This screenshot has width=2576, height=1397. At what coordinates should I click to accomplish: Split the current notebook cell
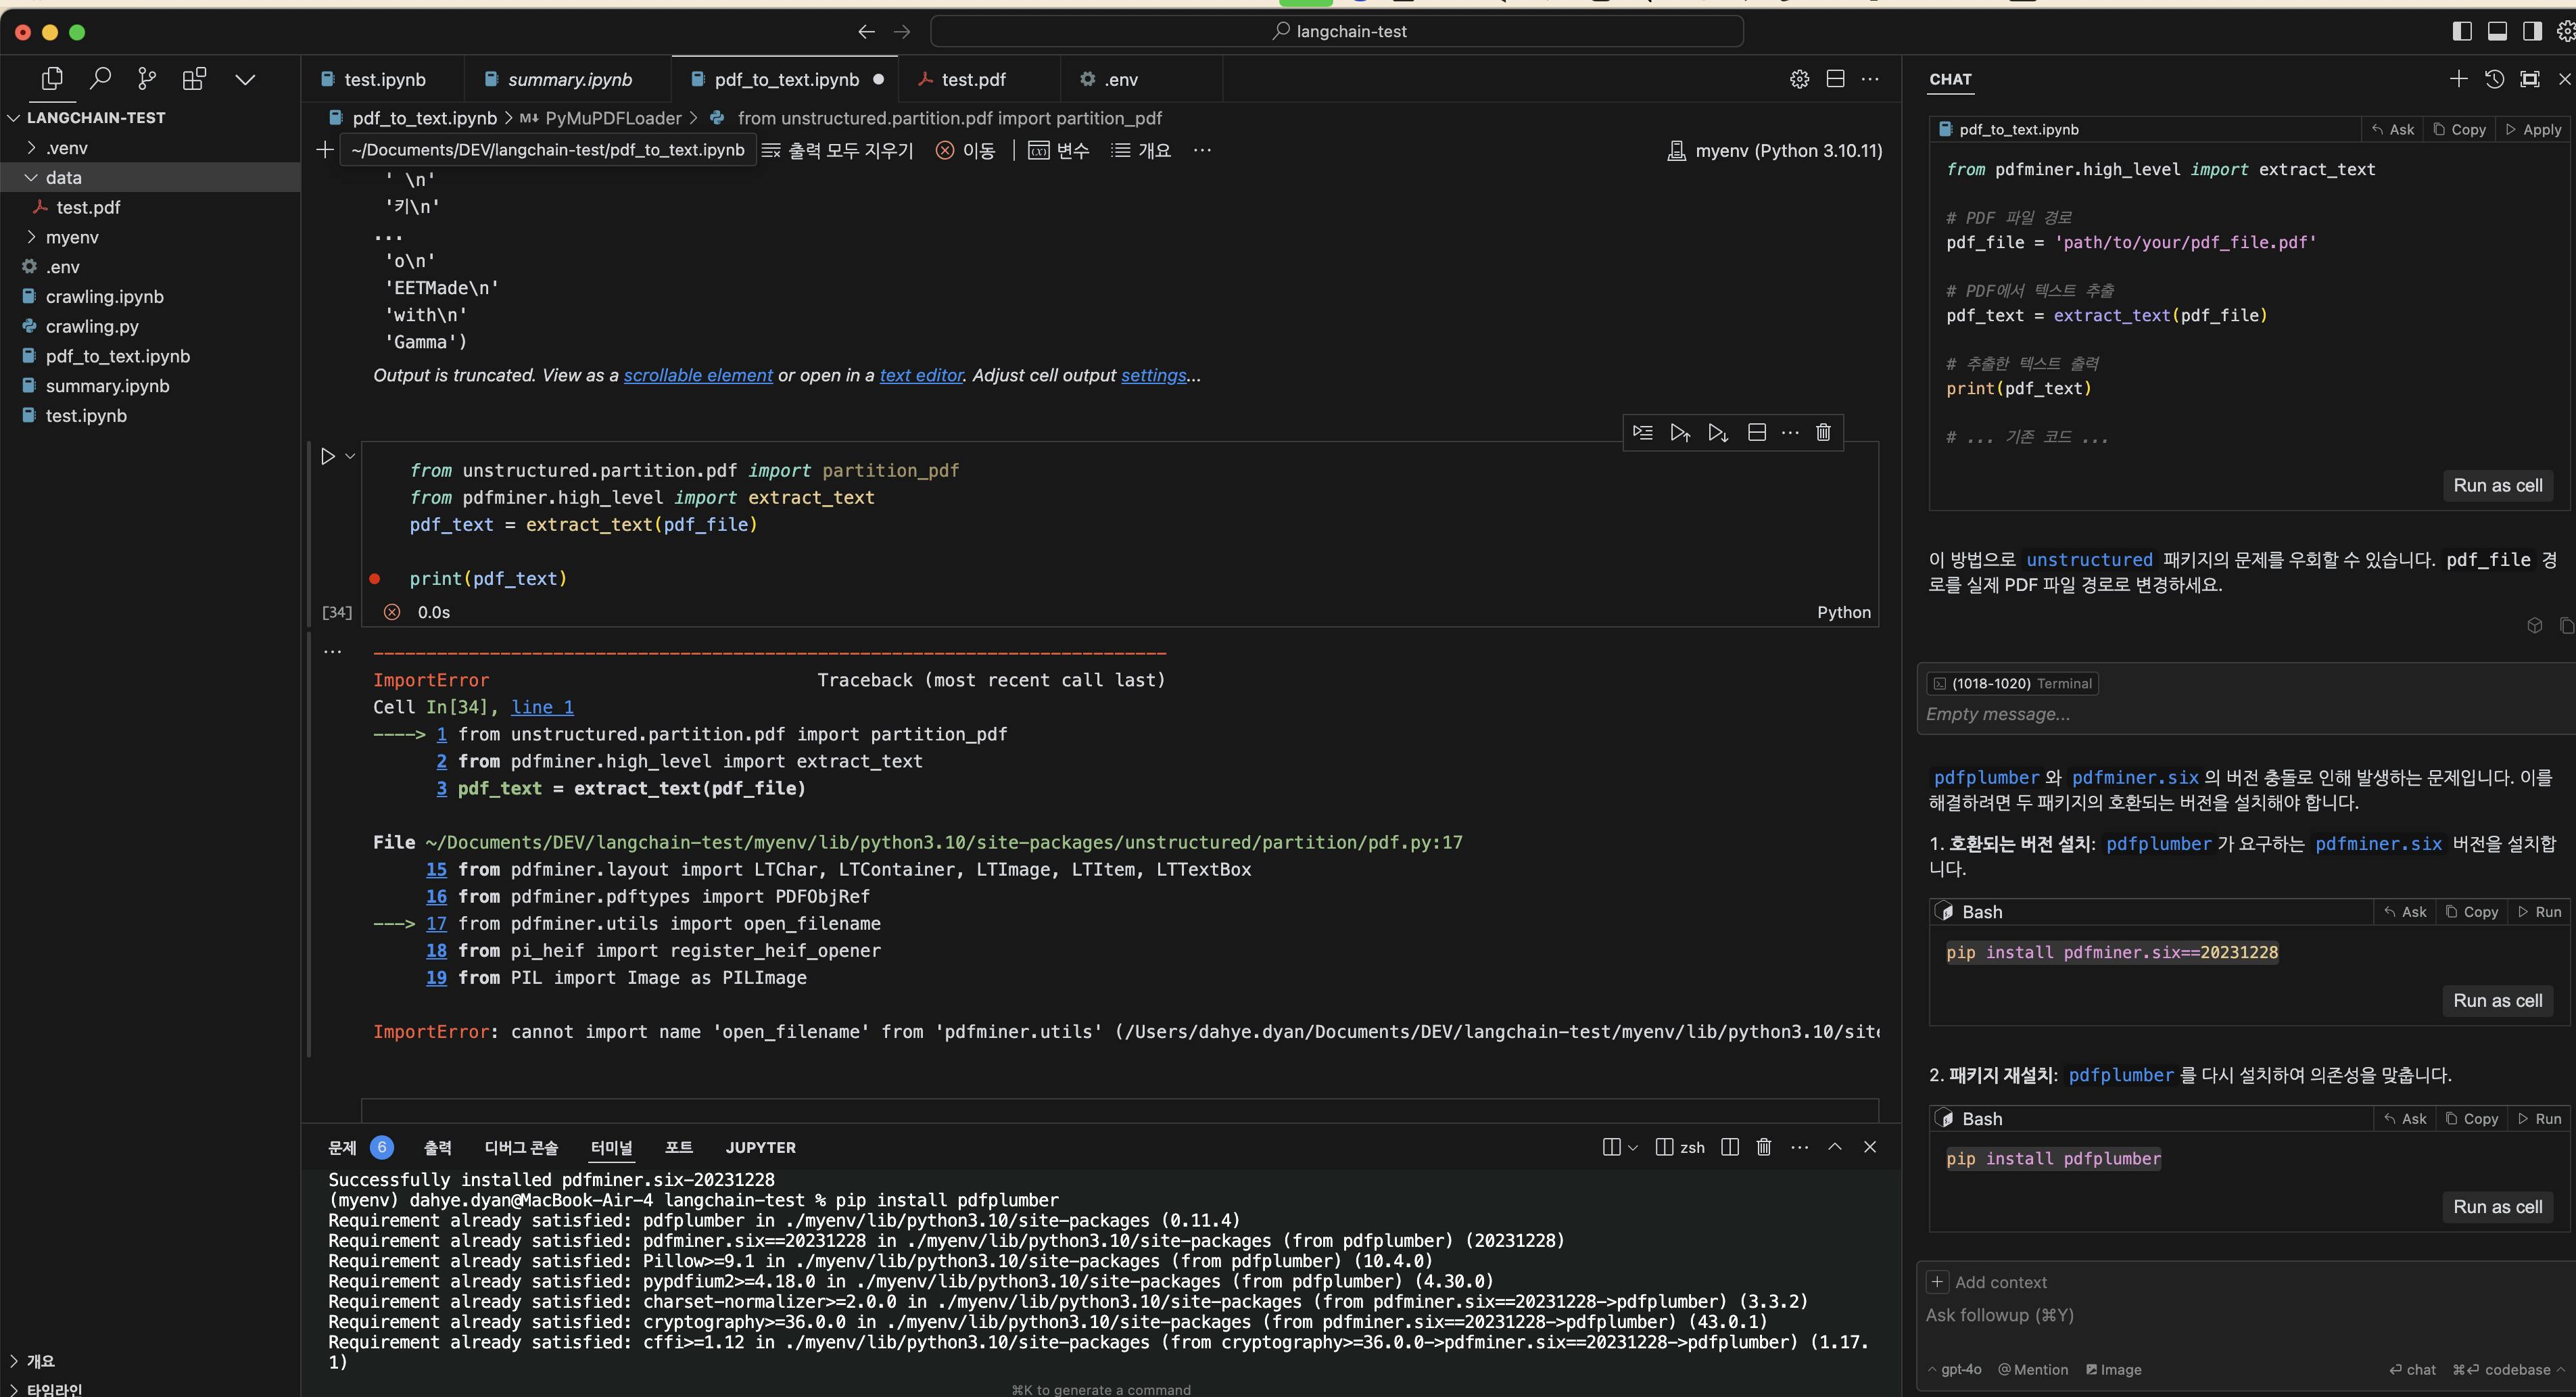[1756, 432]
